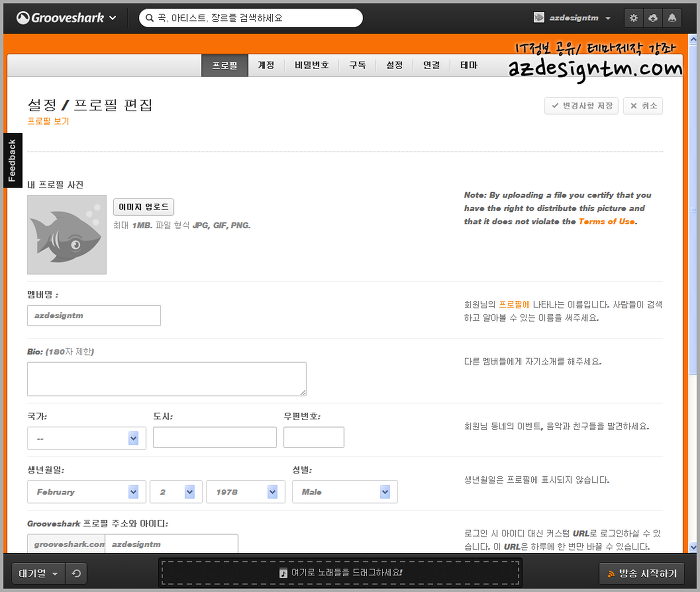Click the user avatar icon in header
This screenshot has width=700, height=592.
tap(539, 17)
